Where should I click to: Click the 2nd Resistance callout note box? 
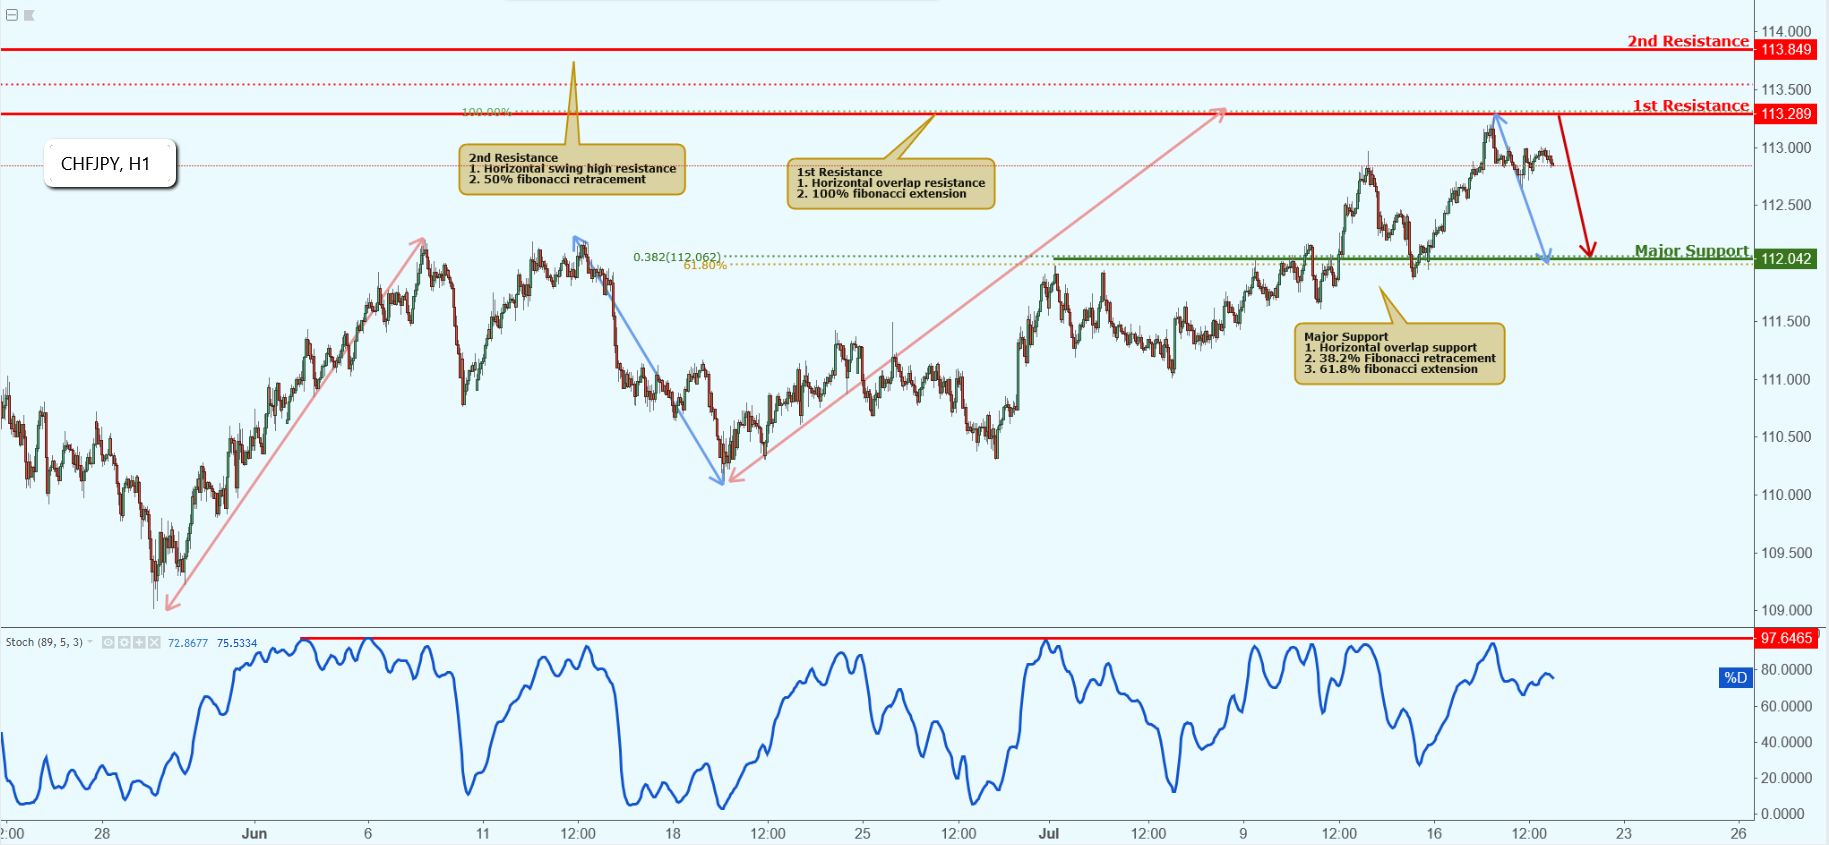tap(572, 170)
